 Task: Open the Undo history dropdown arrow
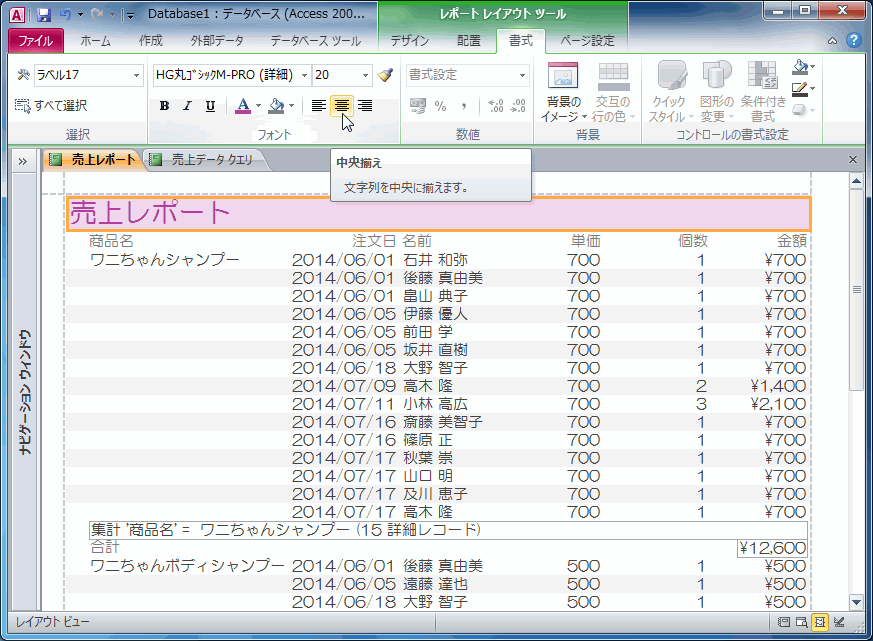80,15
